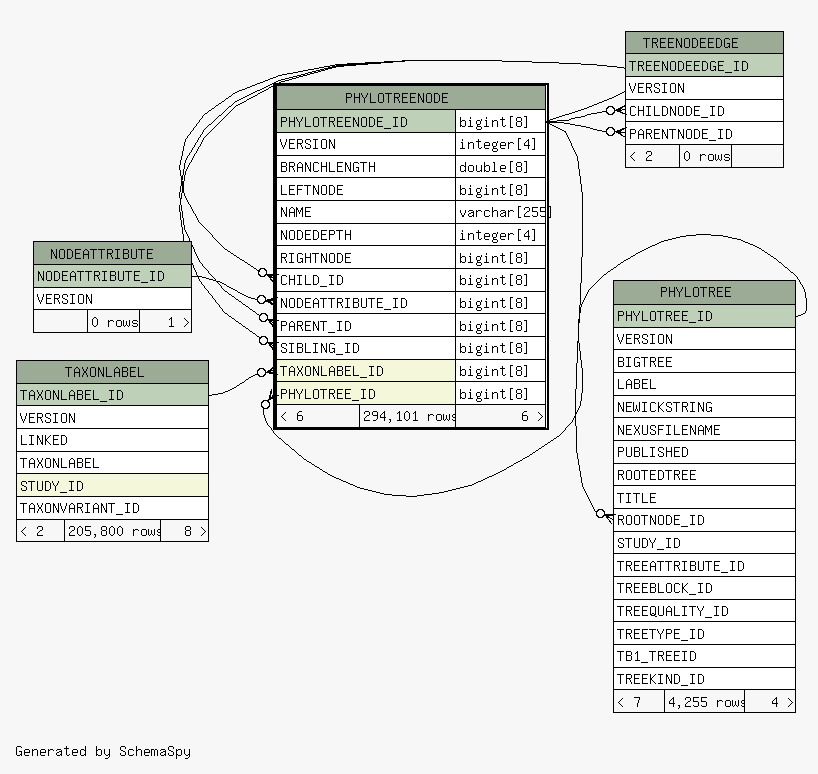Click the ROOTNODE_ID column
The height and width of the screenshot is (774, 818).
coord(704,520)
